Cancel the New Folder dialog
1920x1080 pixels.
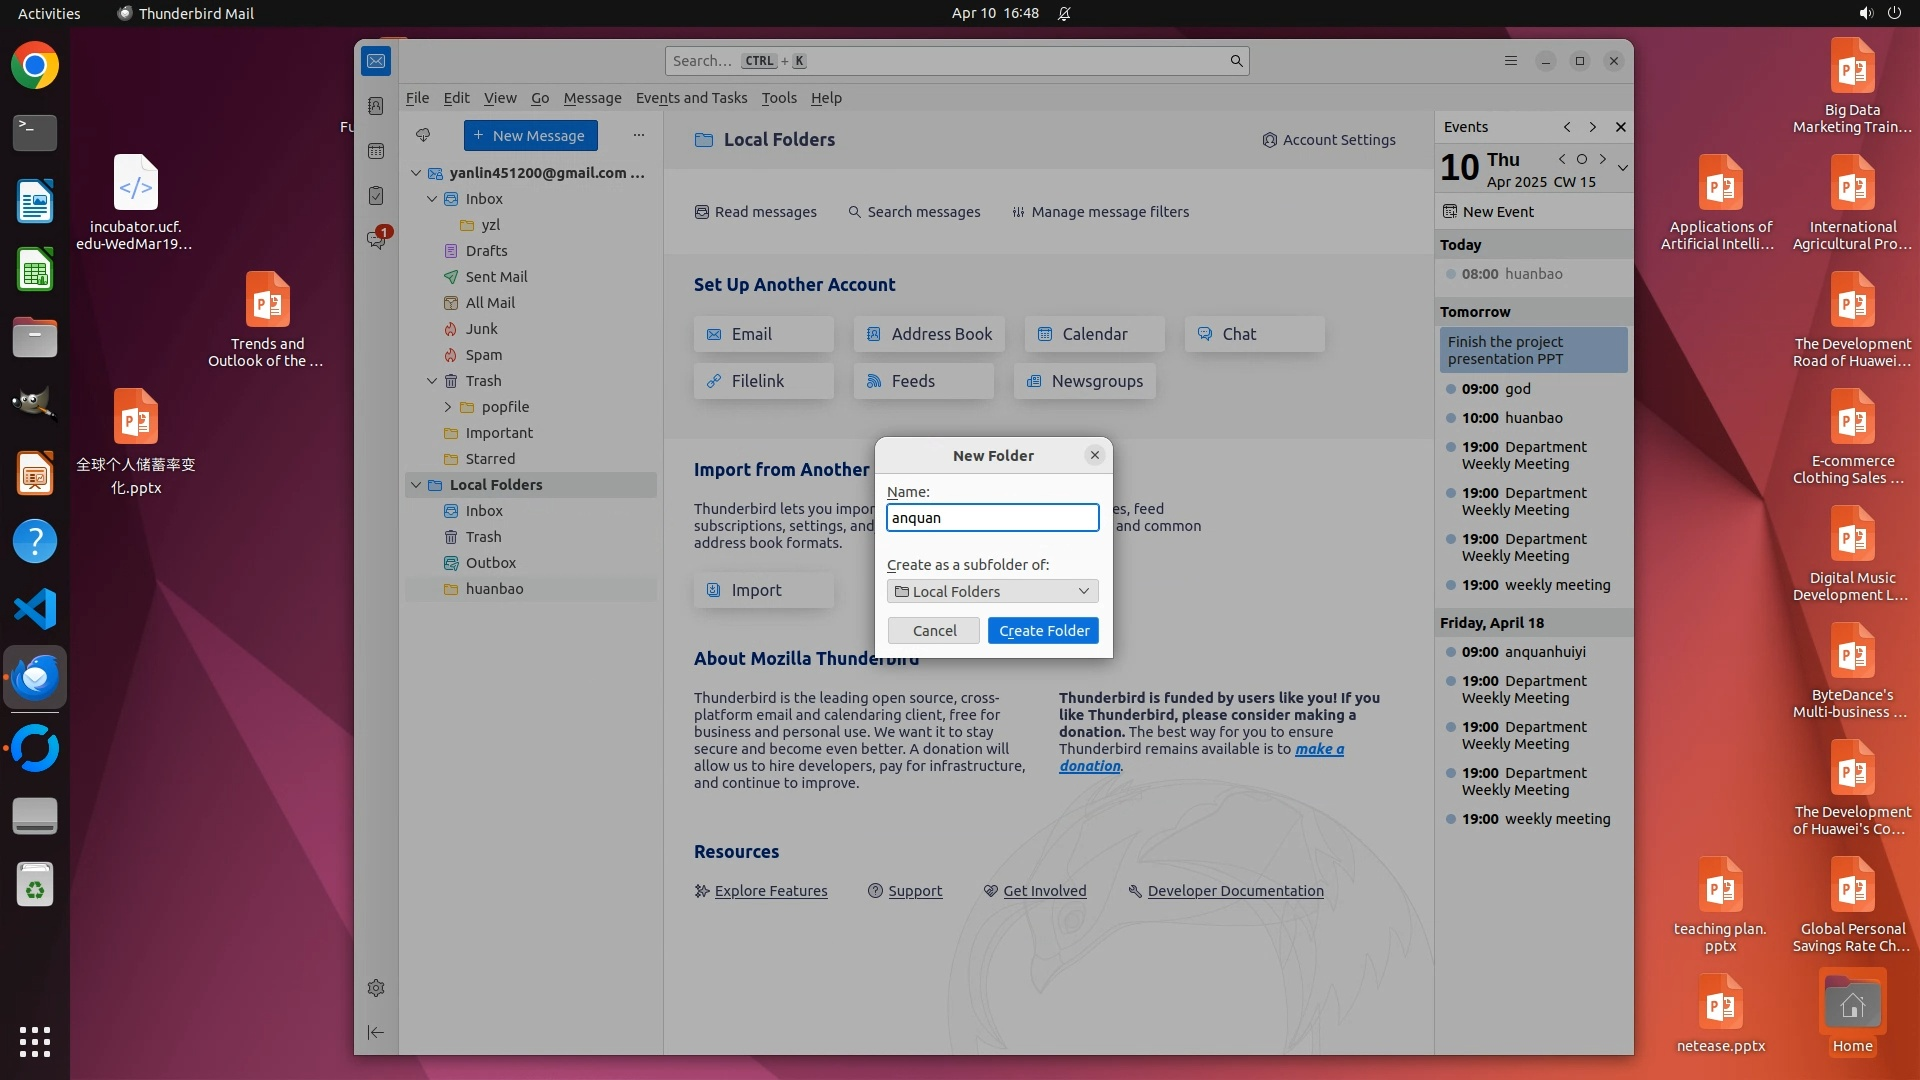(934, 631)
